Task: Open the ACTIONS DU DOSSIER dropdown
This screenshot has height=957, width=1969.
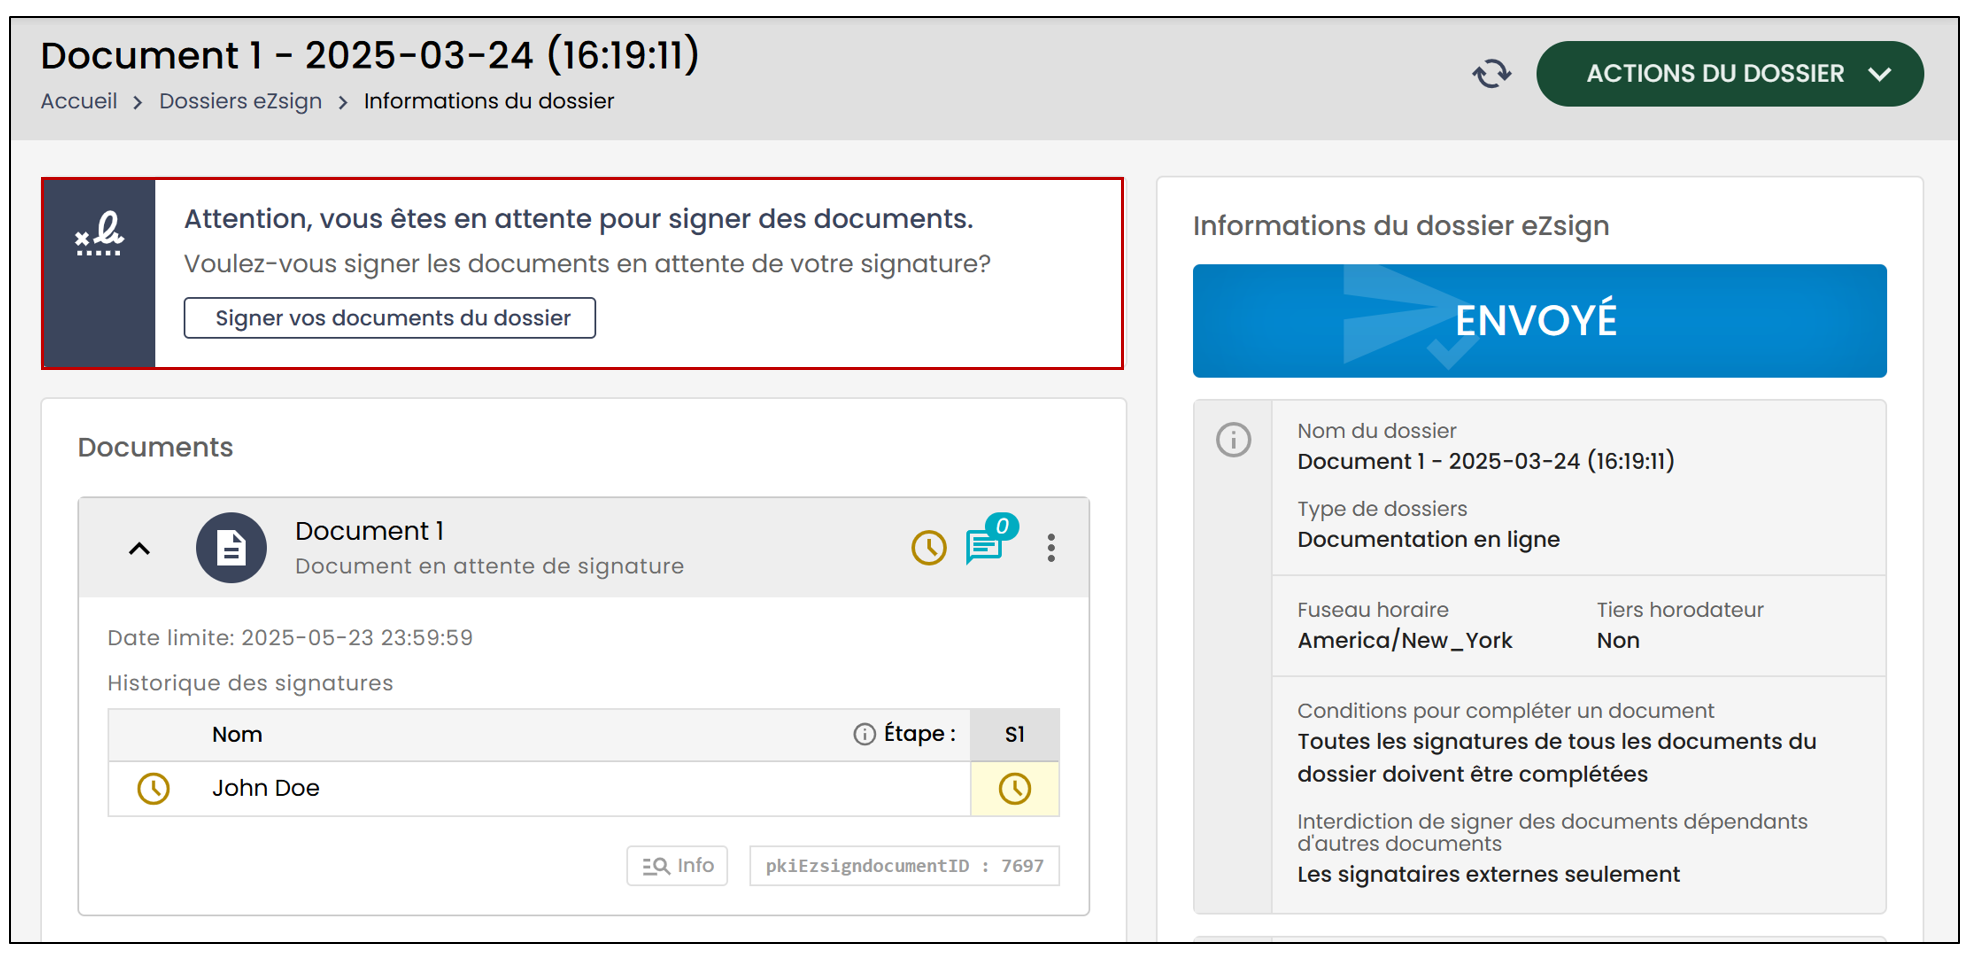Action: point(1729,74)
